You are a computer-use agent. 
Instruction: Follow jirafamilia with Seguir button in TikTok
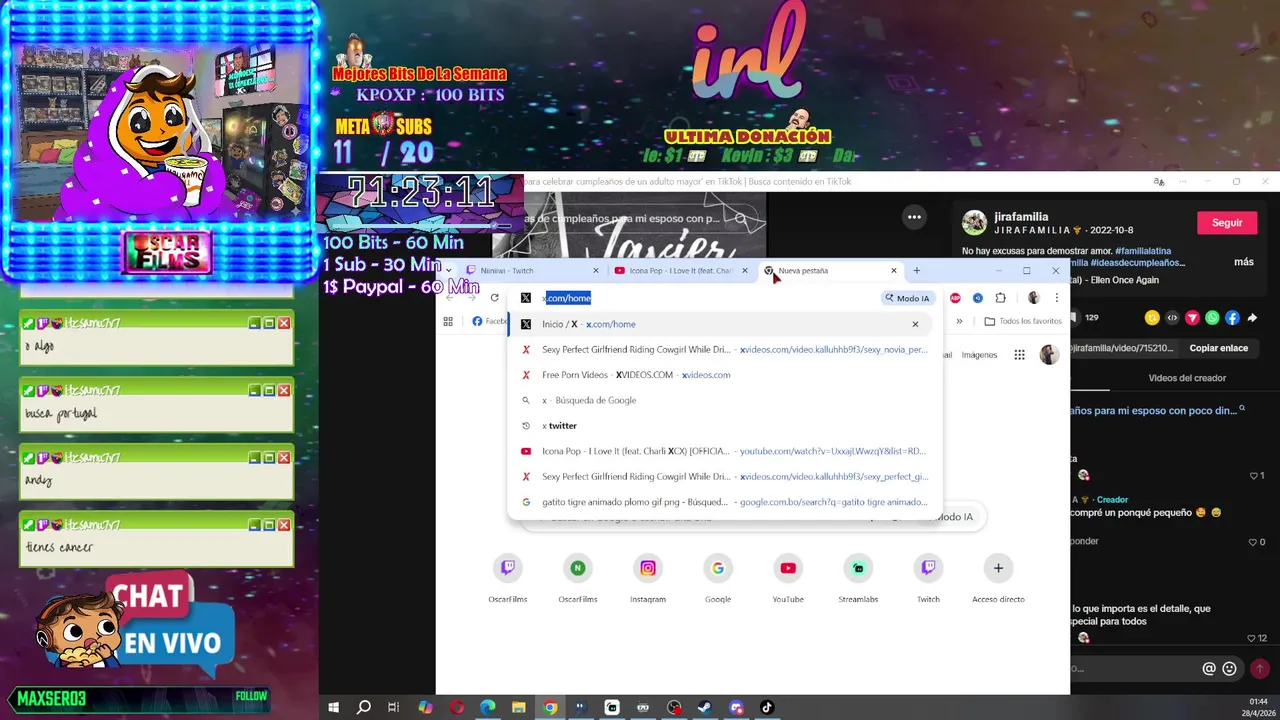pos(1227,223)
